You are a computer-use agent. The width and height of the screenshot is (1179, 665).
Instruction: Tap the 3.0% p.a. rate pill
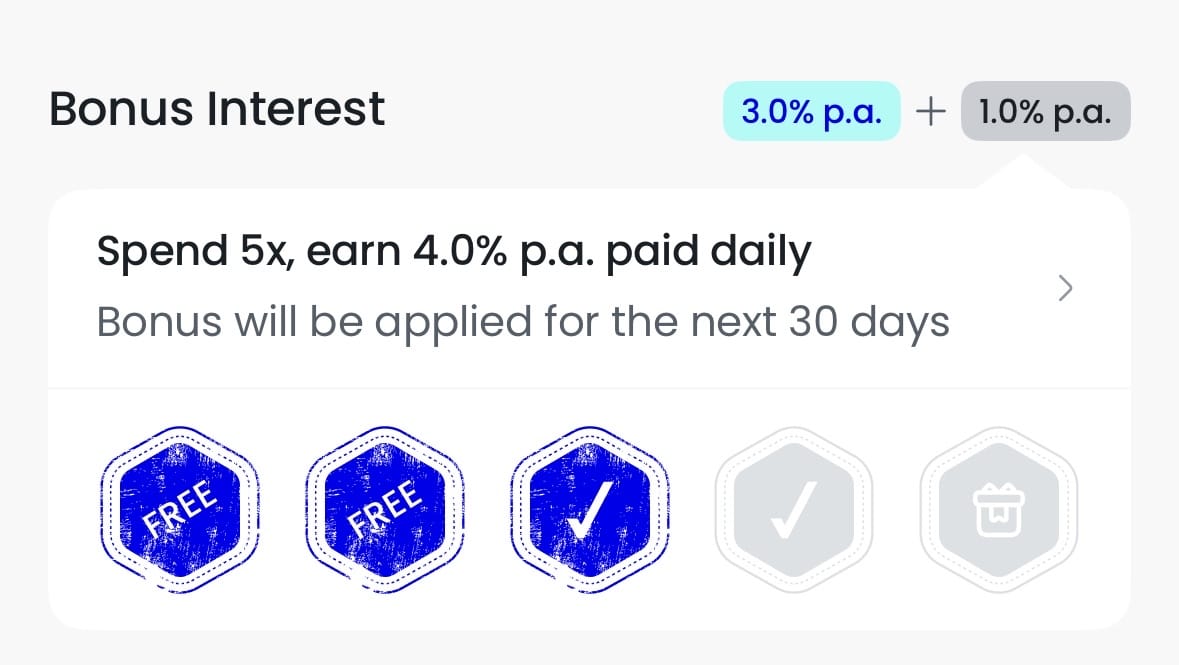pos(811,111)
